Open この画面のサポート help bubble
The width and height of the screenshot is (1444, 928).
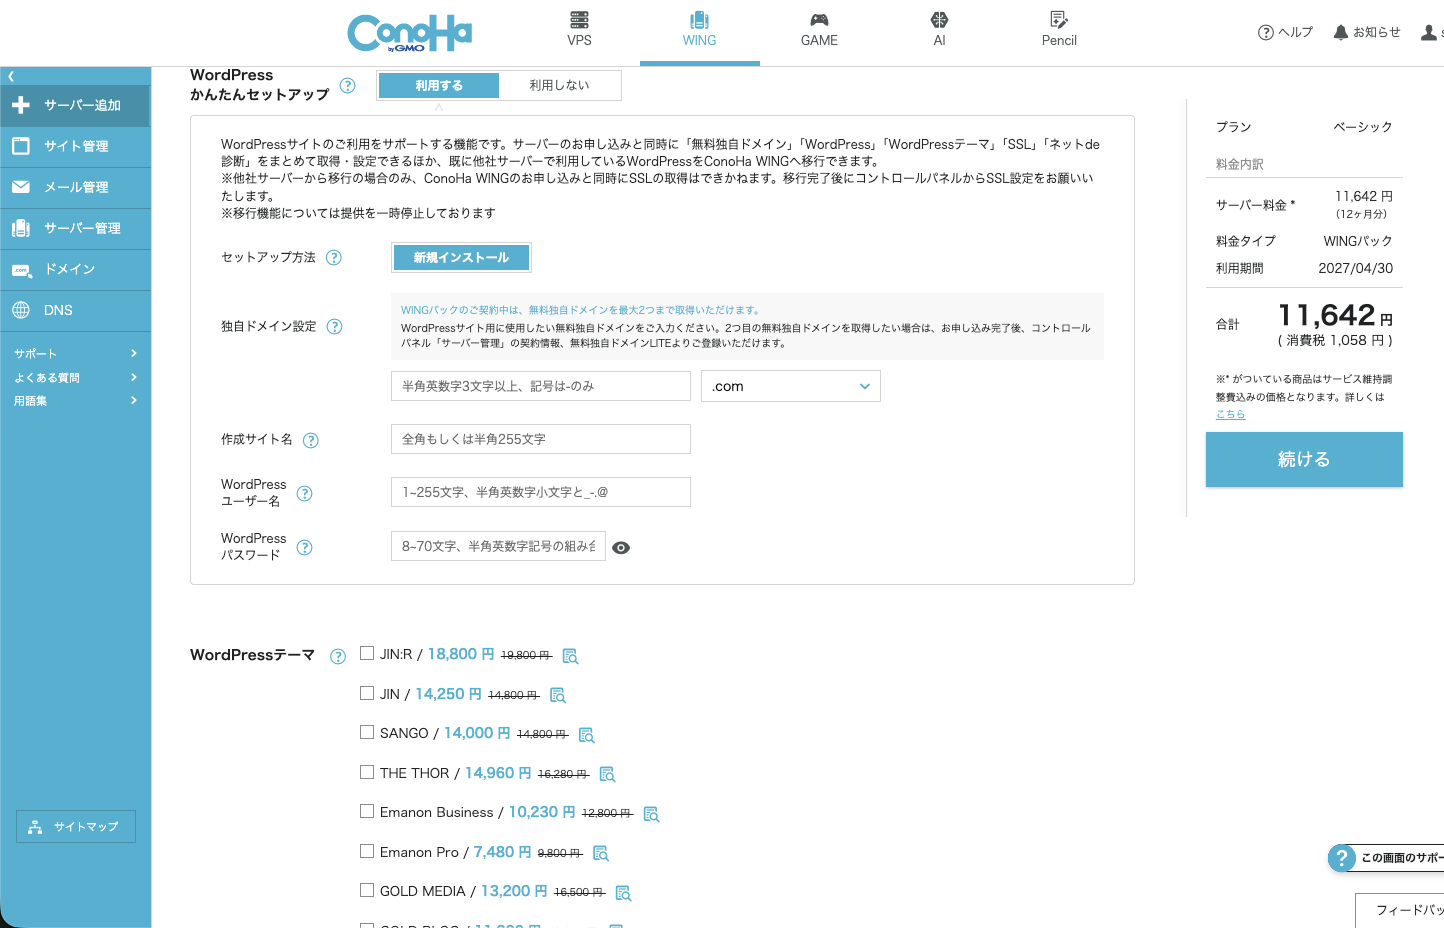(x=1386, y=858)
